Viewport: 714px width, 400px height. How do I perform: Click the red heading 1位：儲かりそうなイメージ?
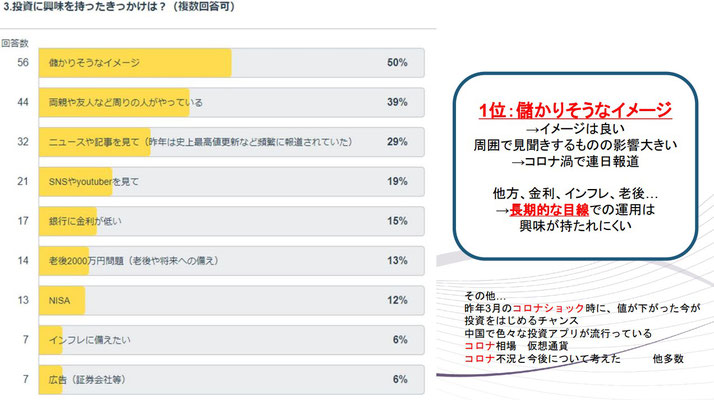575,110
